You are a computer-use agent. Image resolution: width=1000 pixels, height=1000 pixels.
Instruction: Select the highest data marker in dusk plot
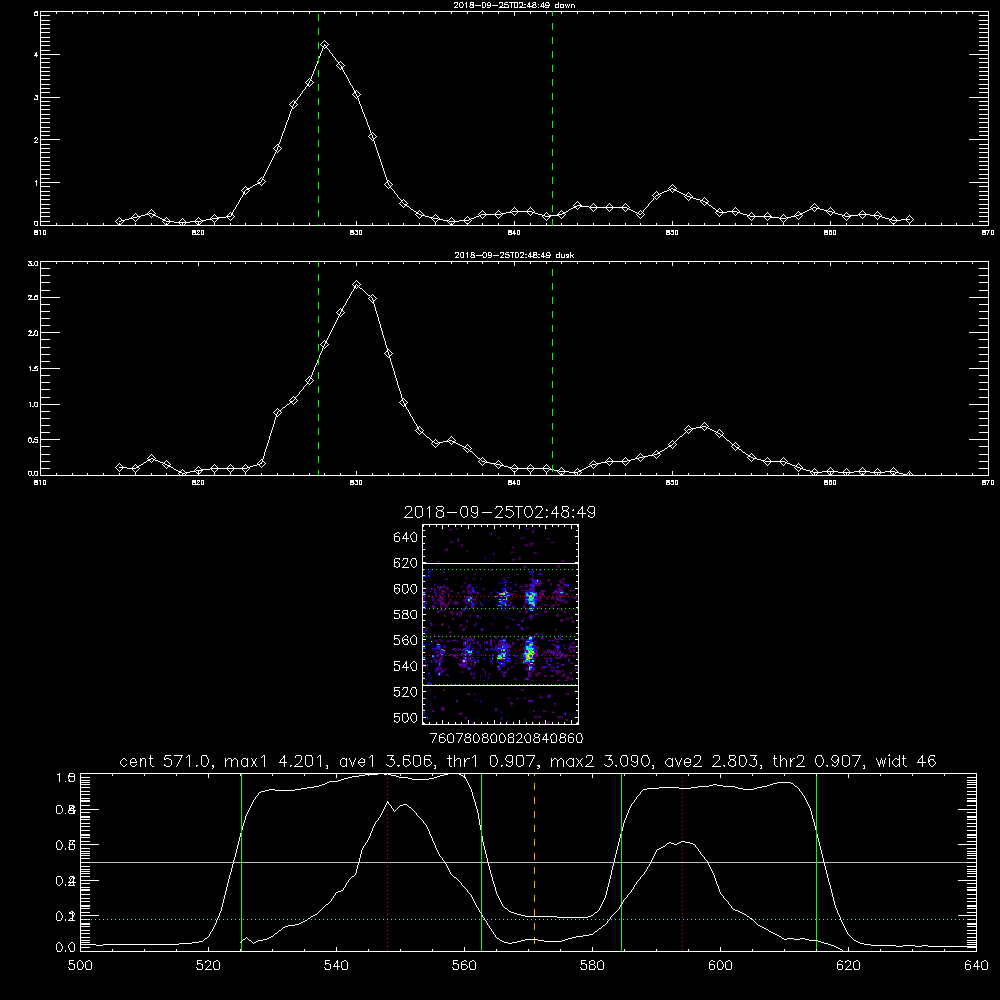coord(357,284)
